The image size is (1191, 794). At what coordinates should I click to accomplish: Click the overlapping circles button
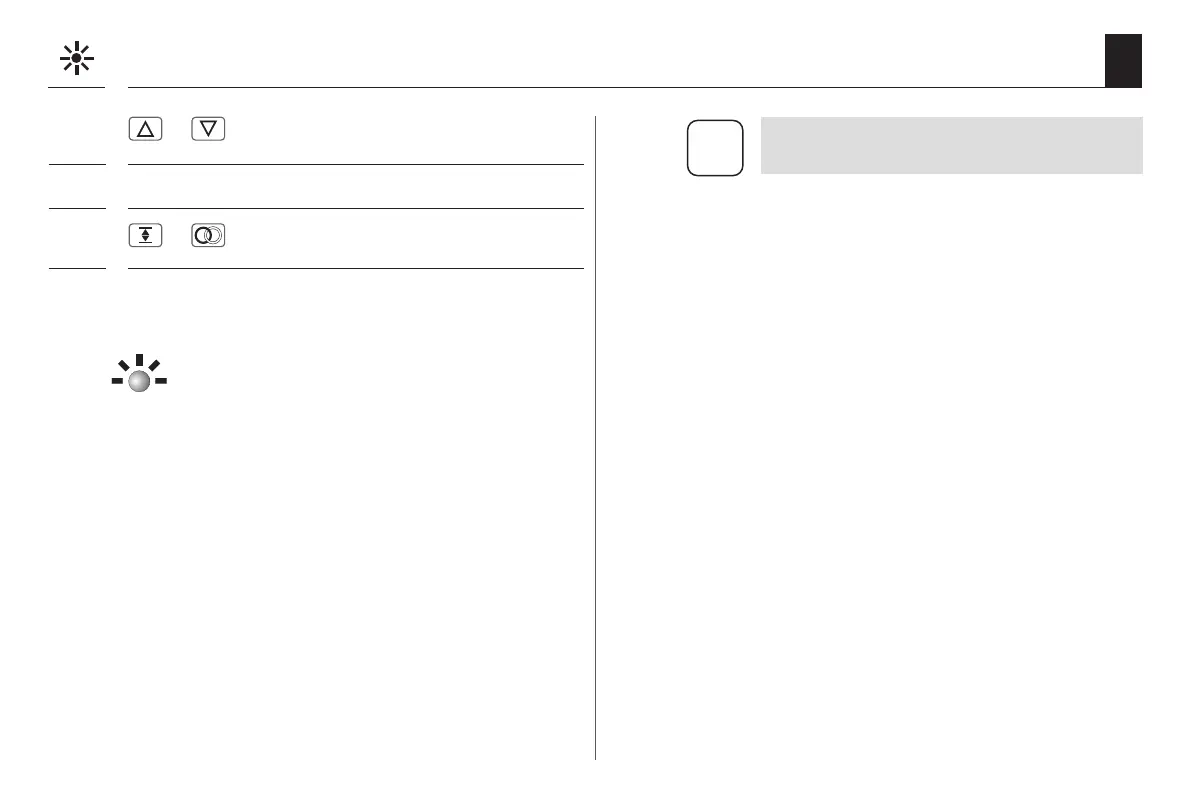209,235
